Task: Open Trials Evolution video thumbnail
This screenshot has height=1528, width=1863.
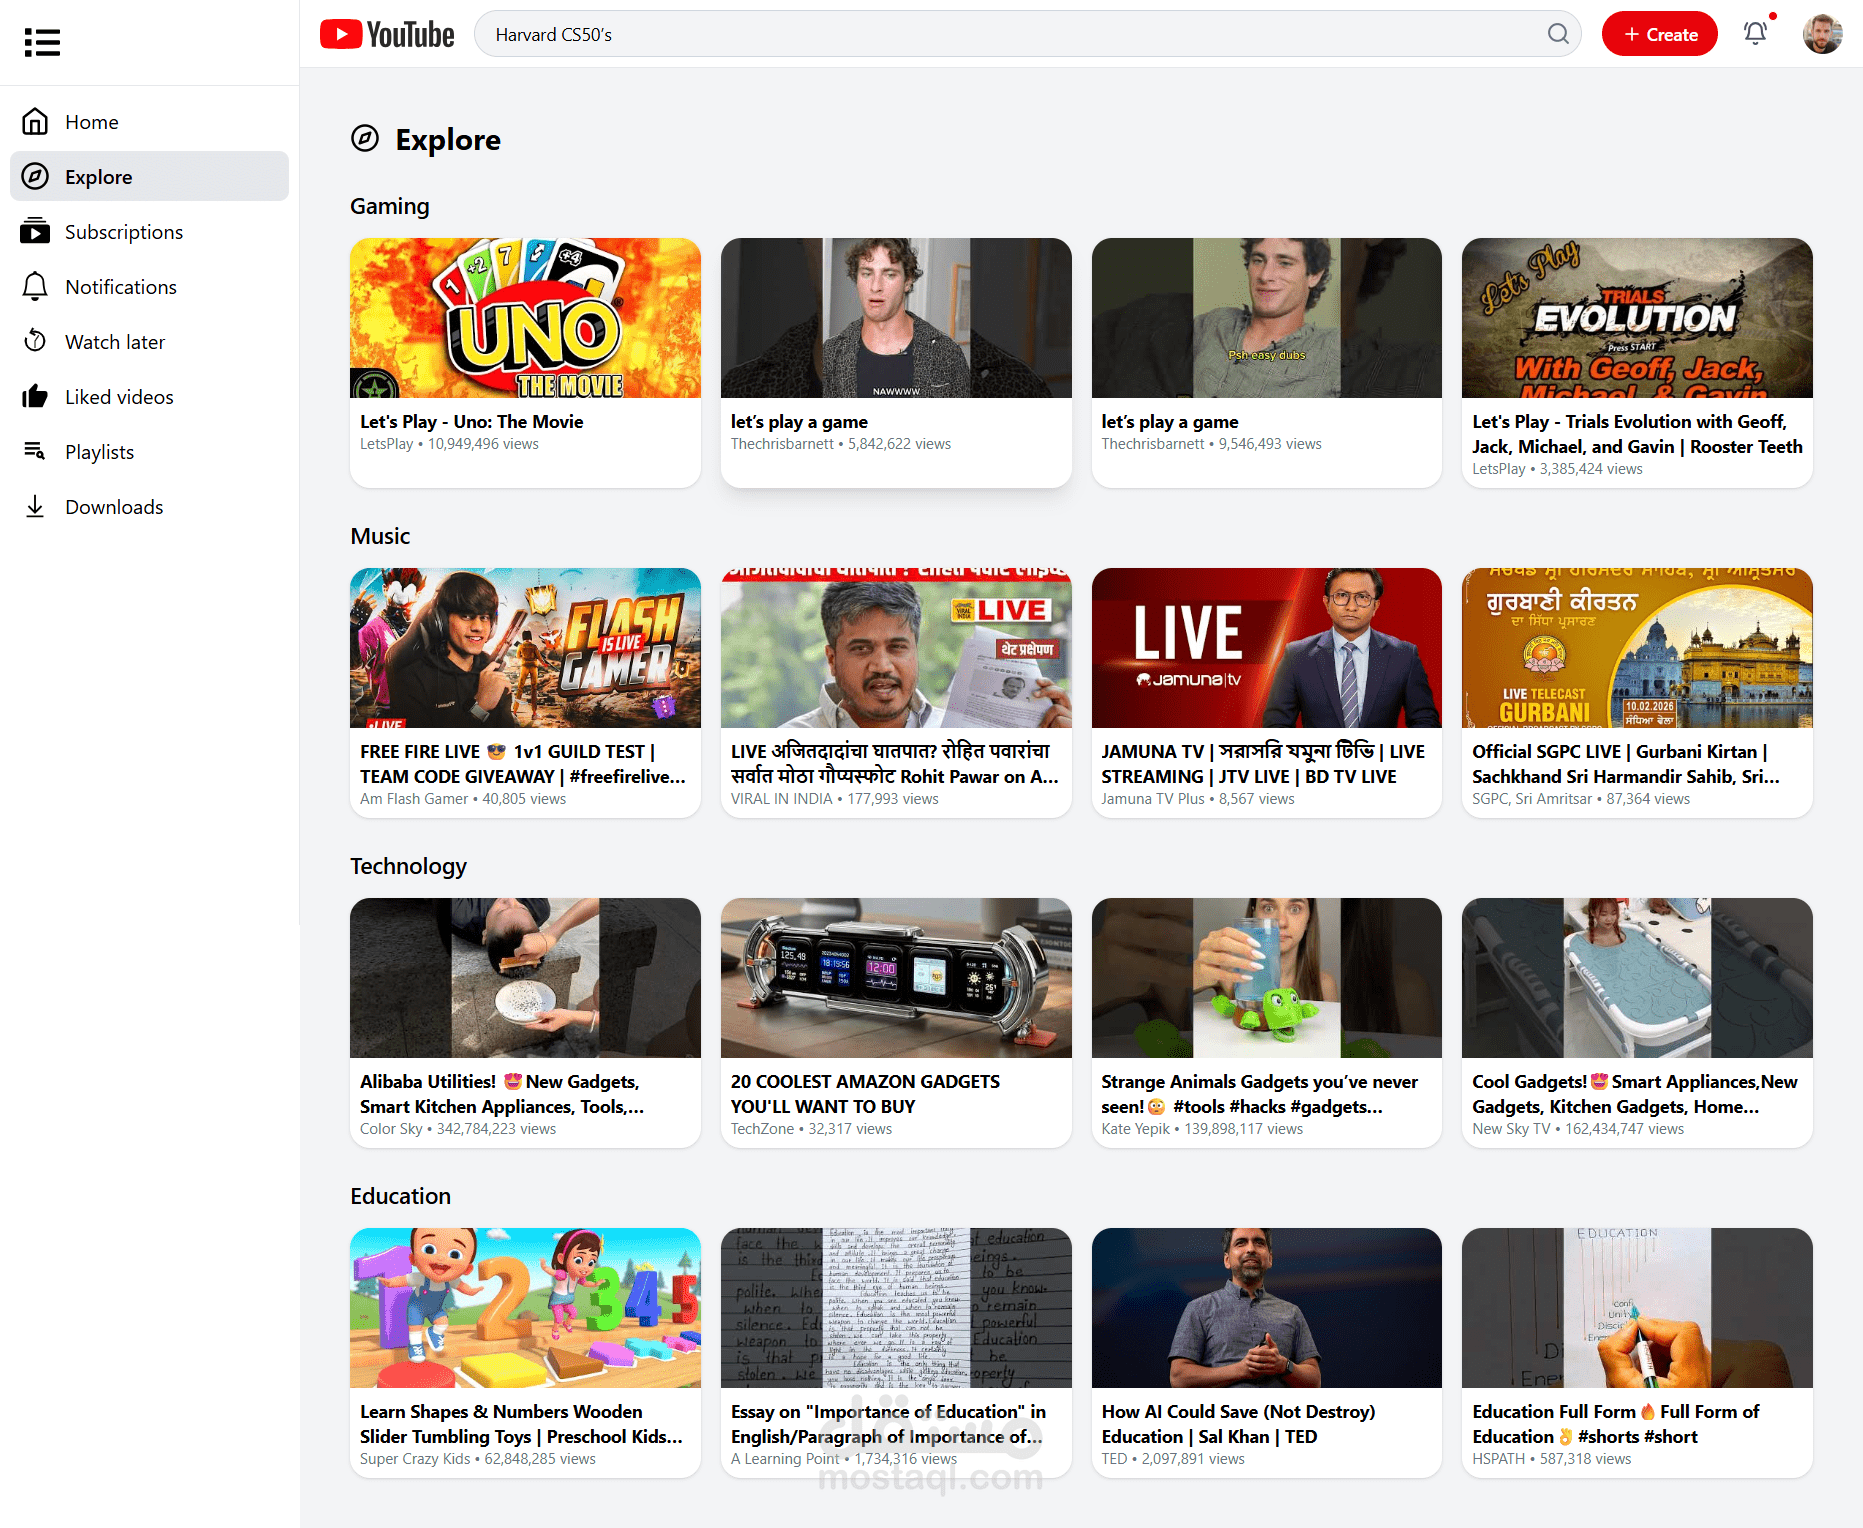Action: 1637,318
